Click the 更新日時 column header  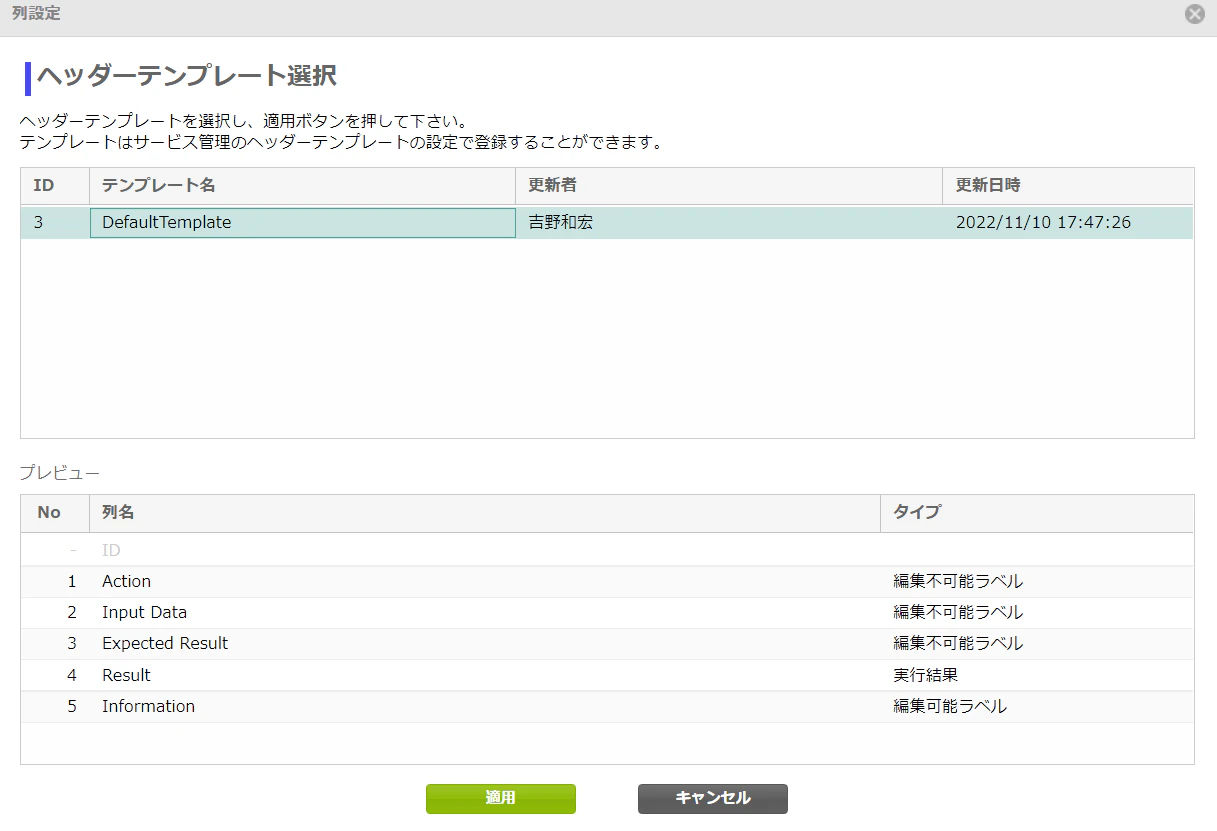pos(1068,186)
